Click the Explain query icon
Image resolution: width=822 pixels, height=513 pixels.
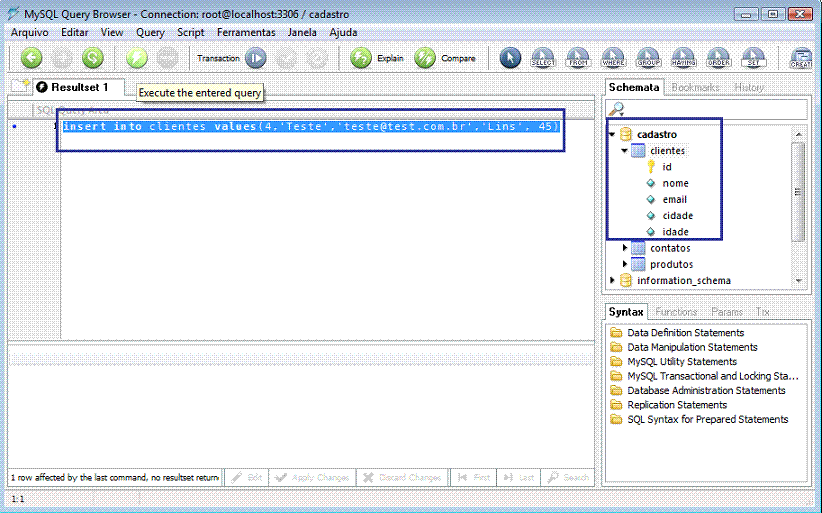coord(361,58)
